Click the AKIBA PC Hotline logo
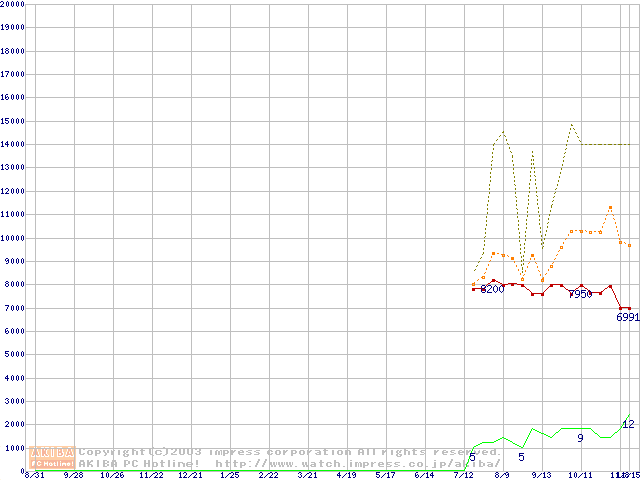Screen dimensions: 640x480 pyautogui.click(x=52, y=457)
